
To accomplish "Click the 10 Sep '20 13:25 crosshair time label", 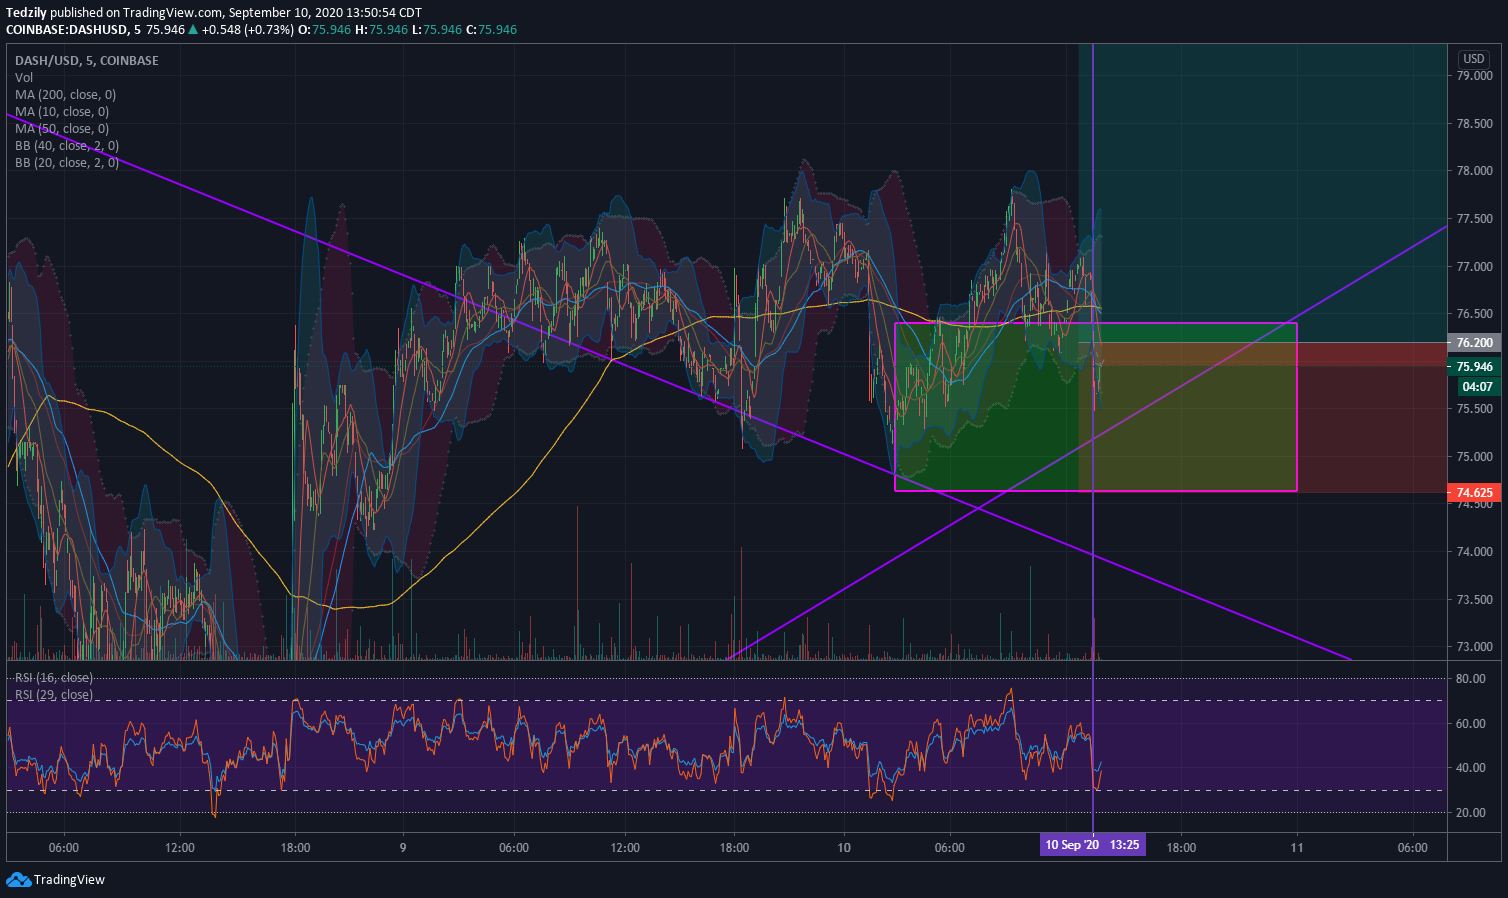I will click(x=1092, y=845).
